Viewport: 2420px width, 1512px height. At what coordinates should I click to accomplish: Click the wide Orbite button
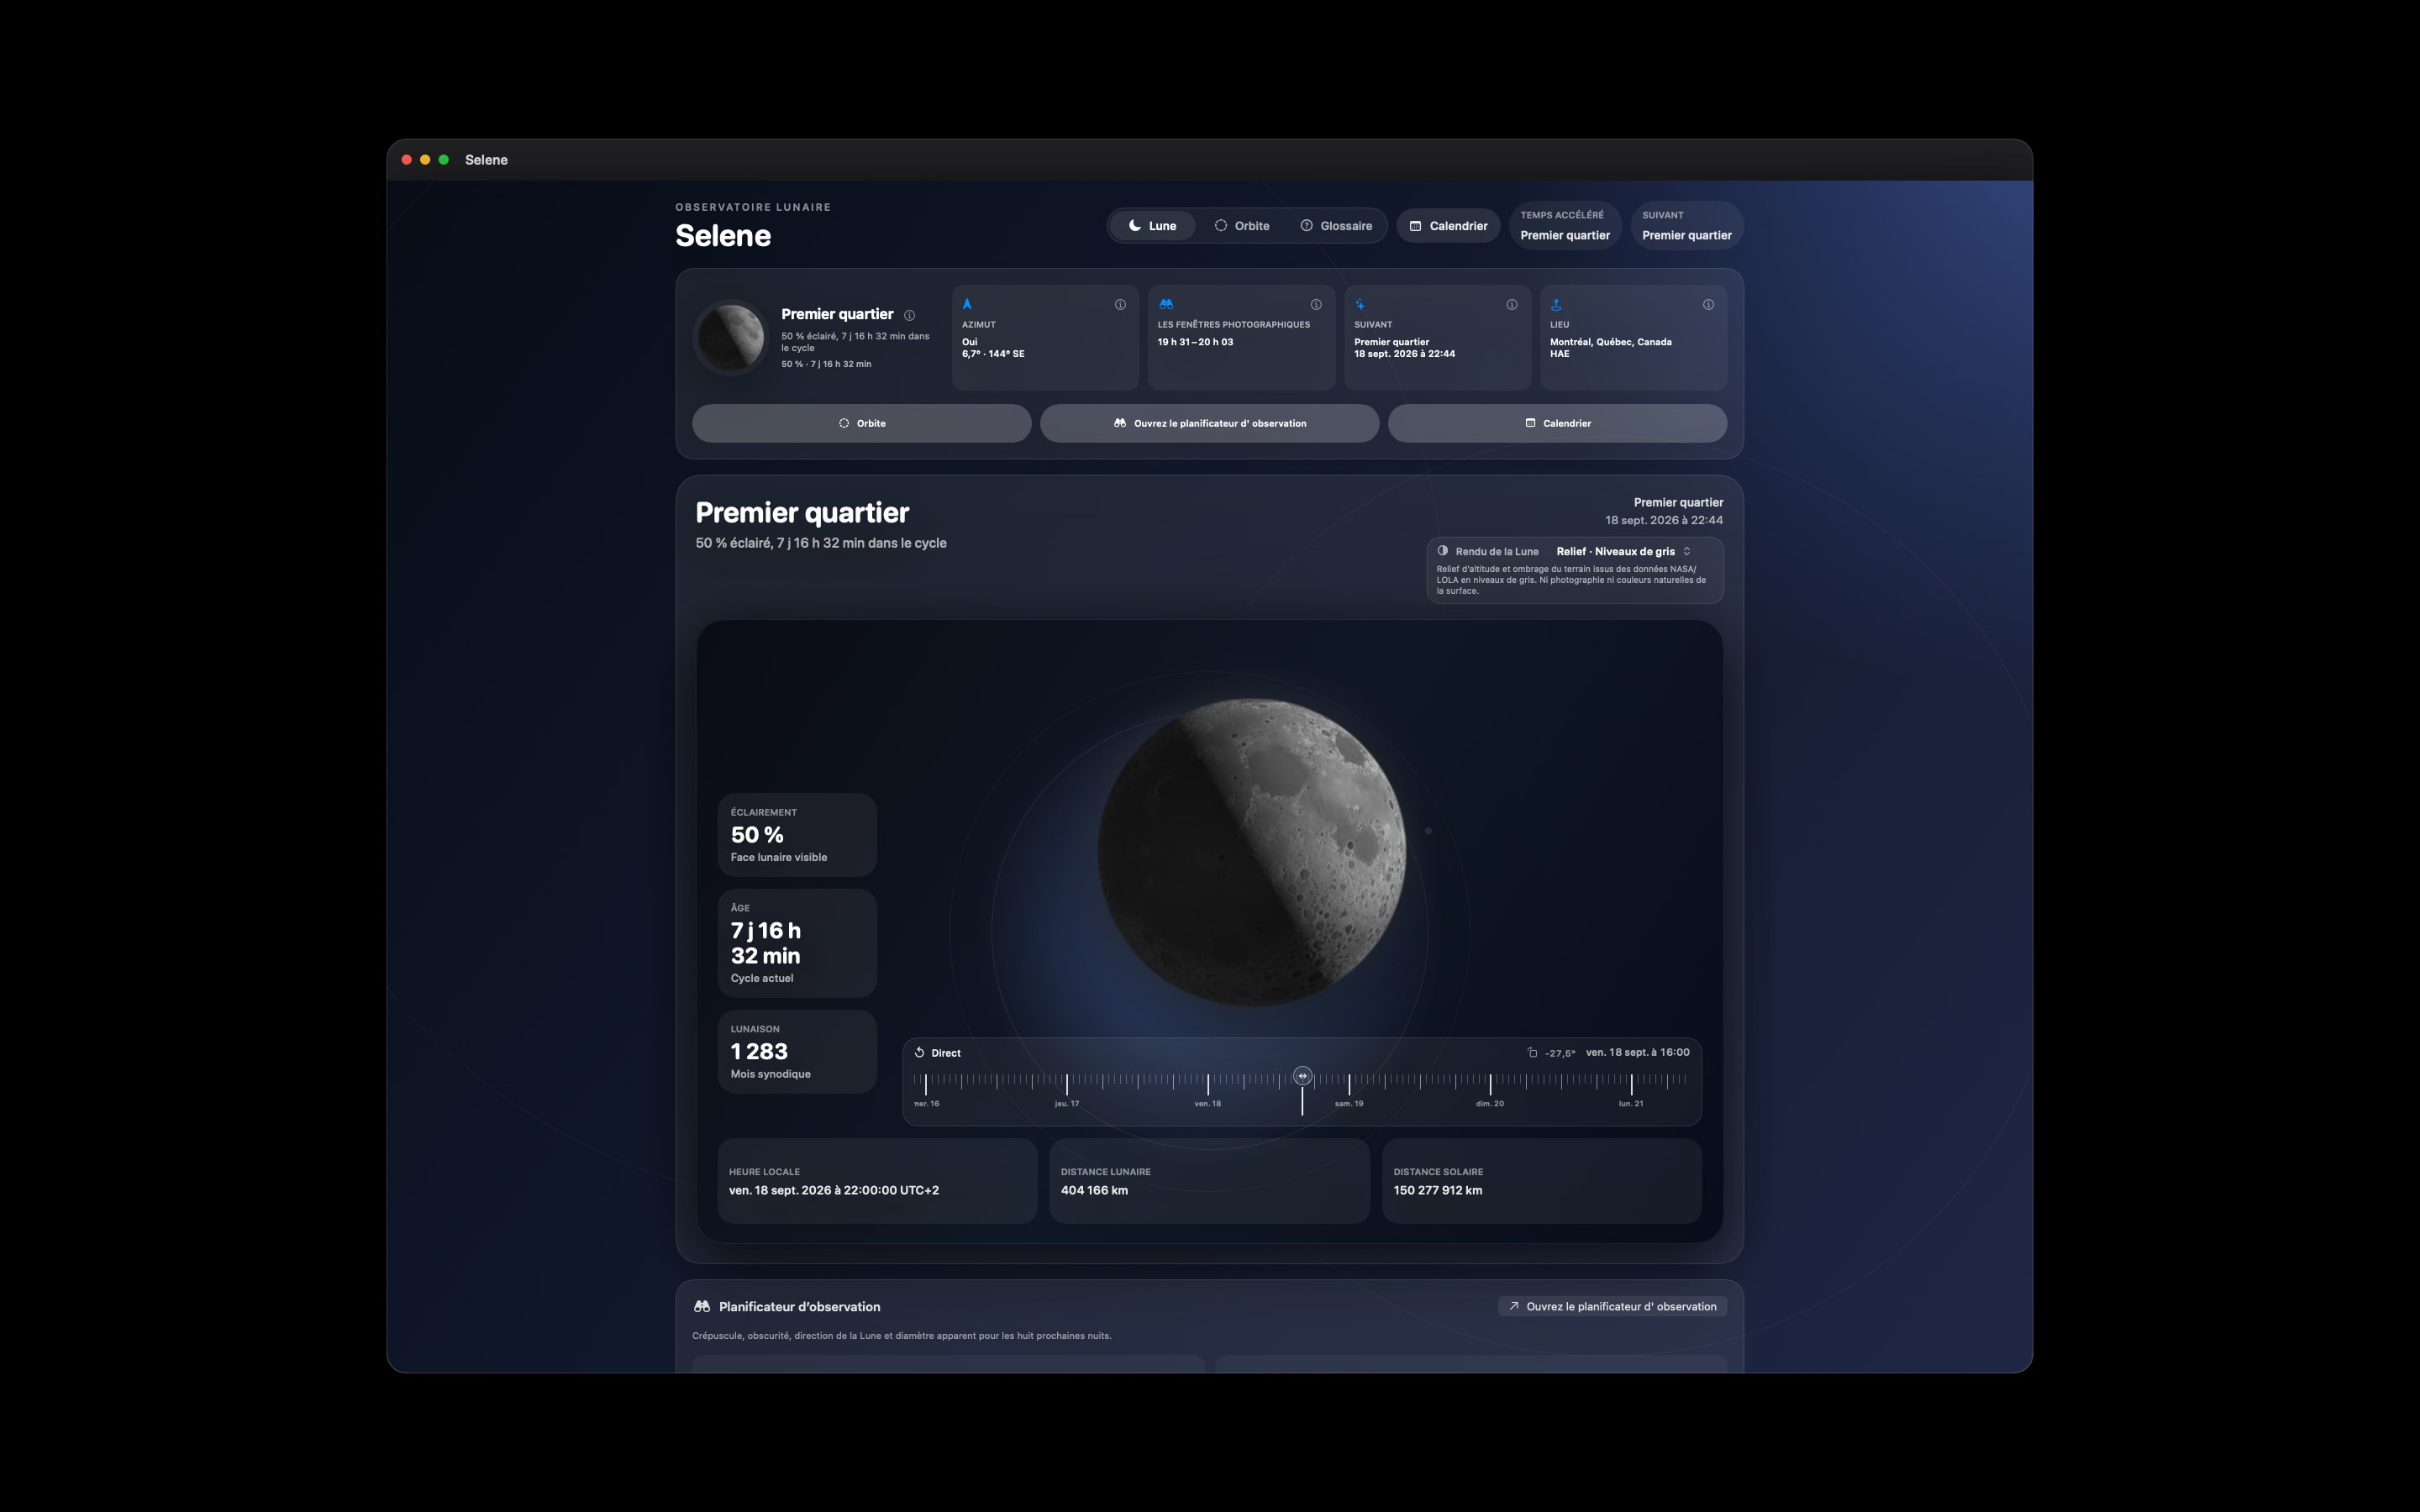[862, 423]
